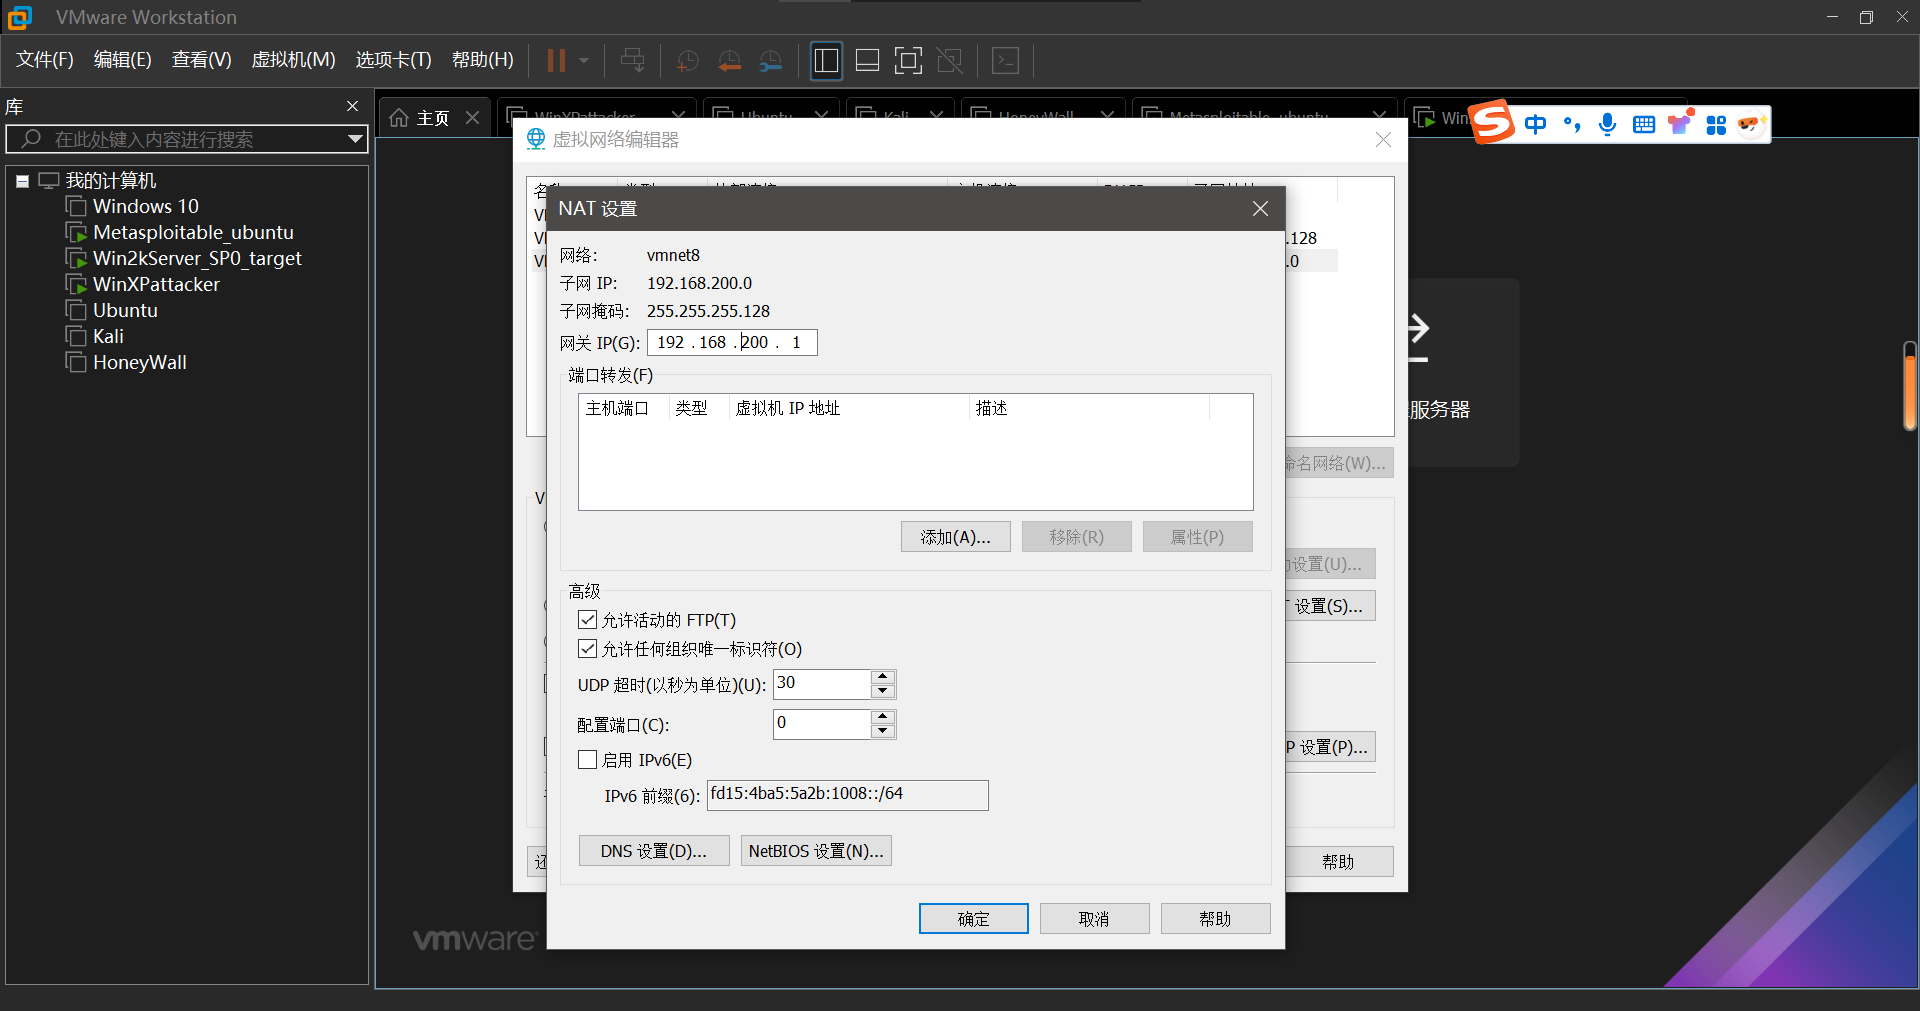Click the Sogou input S logo
The image size is (1920, 1011).
[x=1493, y=123]
